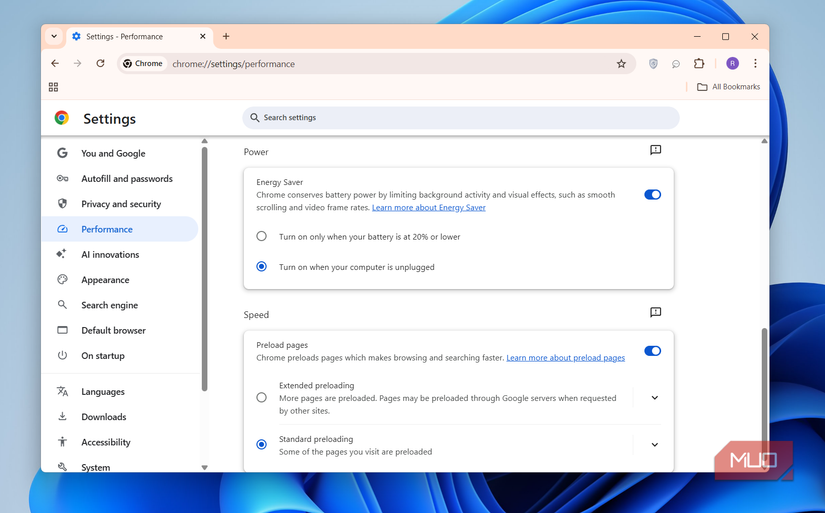Open You and Google settings
The image size is (825, 513).
[x=120, y=153]
